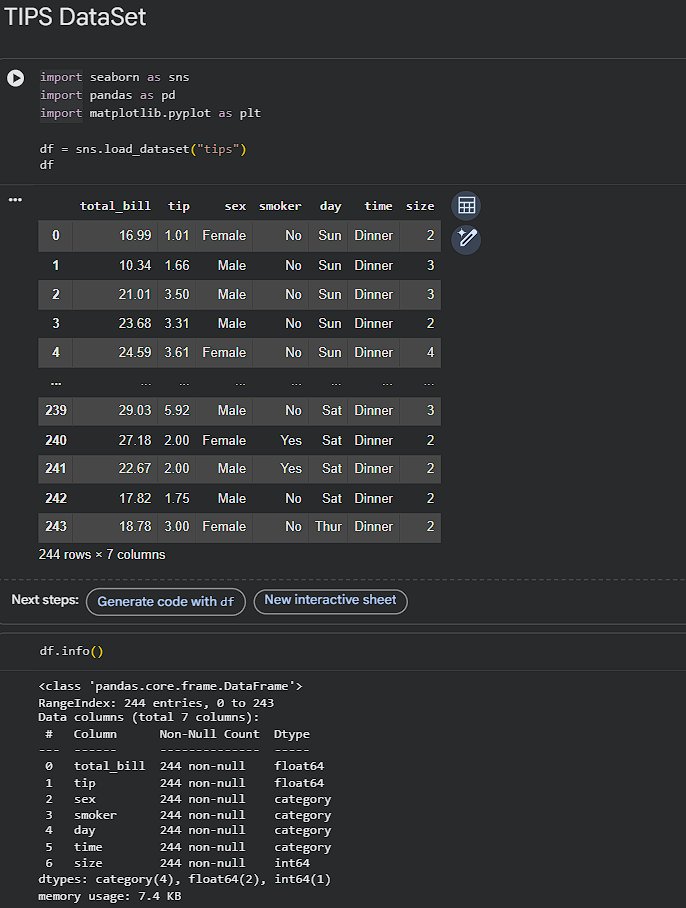Select total_bill value 18.78

(135, 526)
